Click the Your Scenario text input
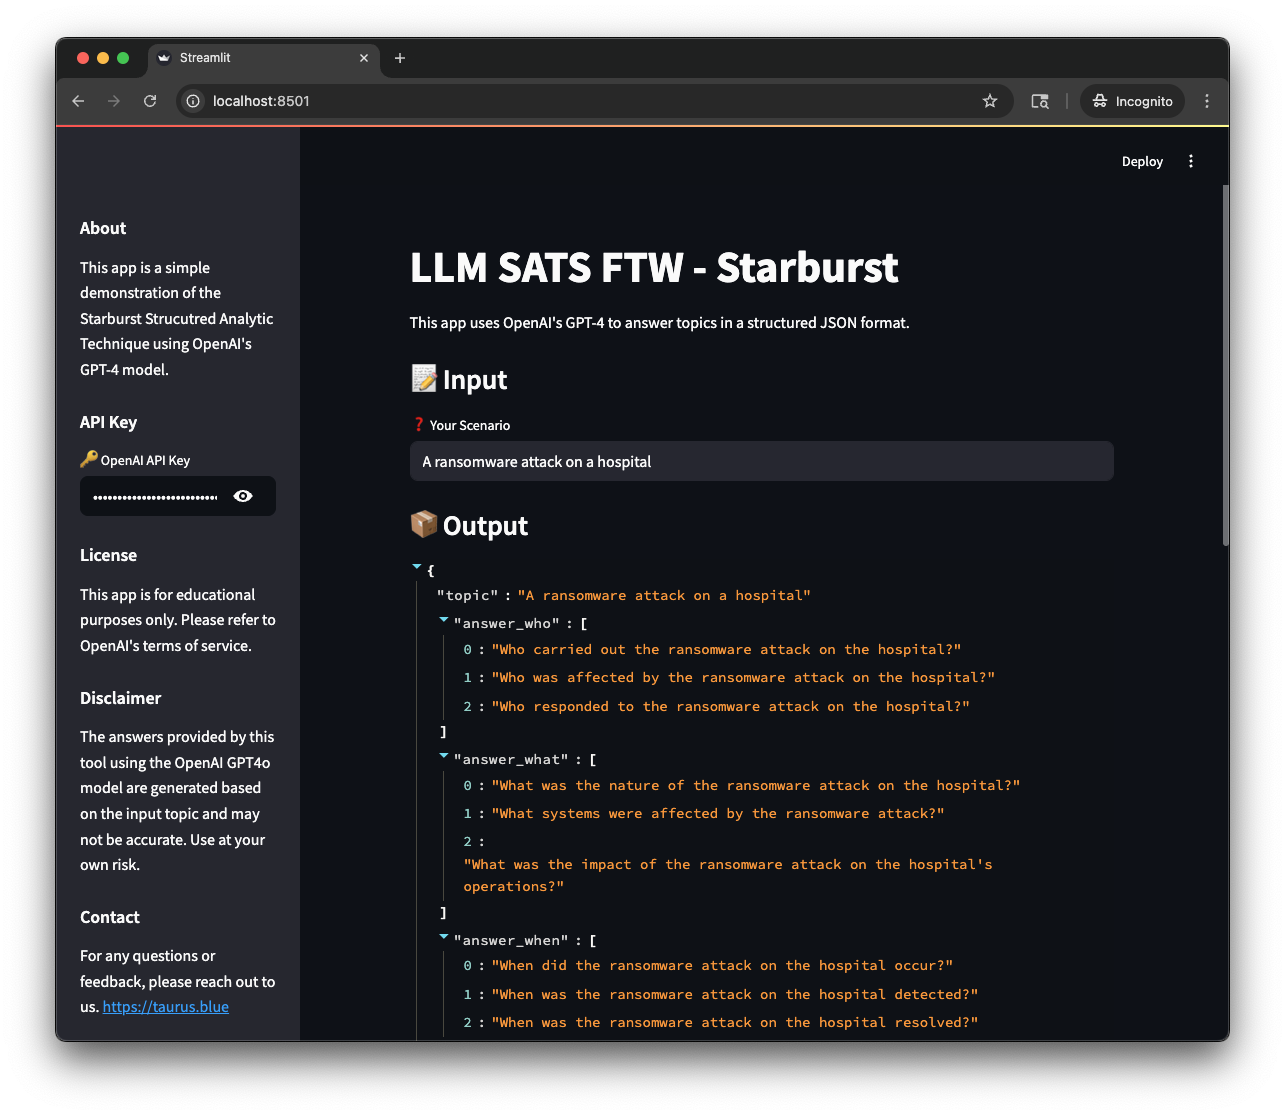This screenshot has width=1285, height=1115. coord(761,461)
